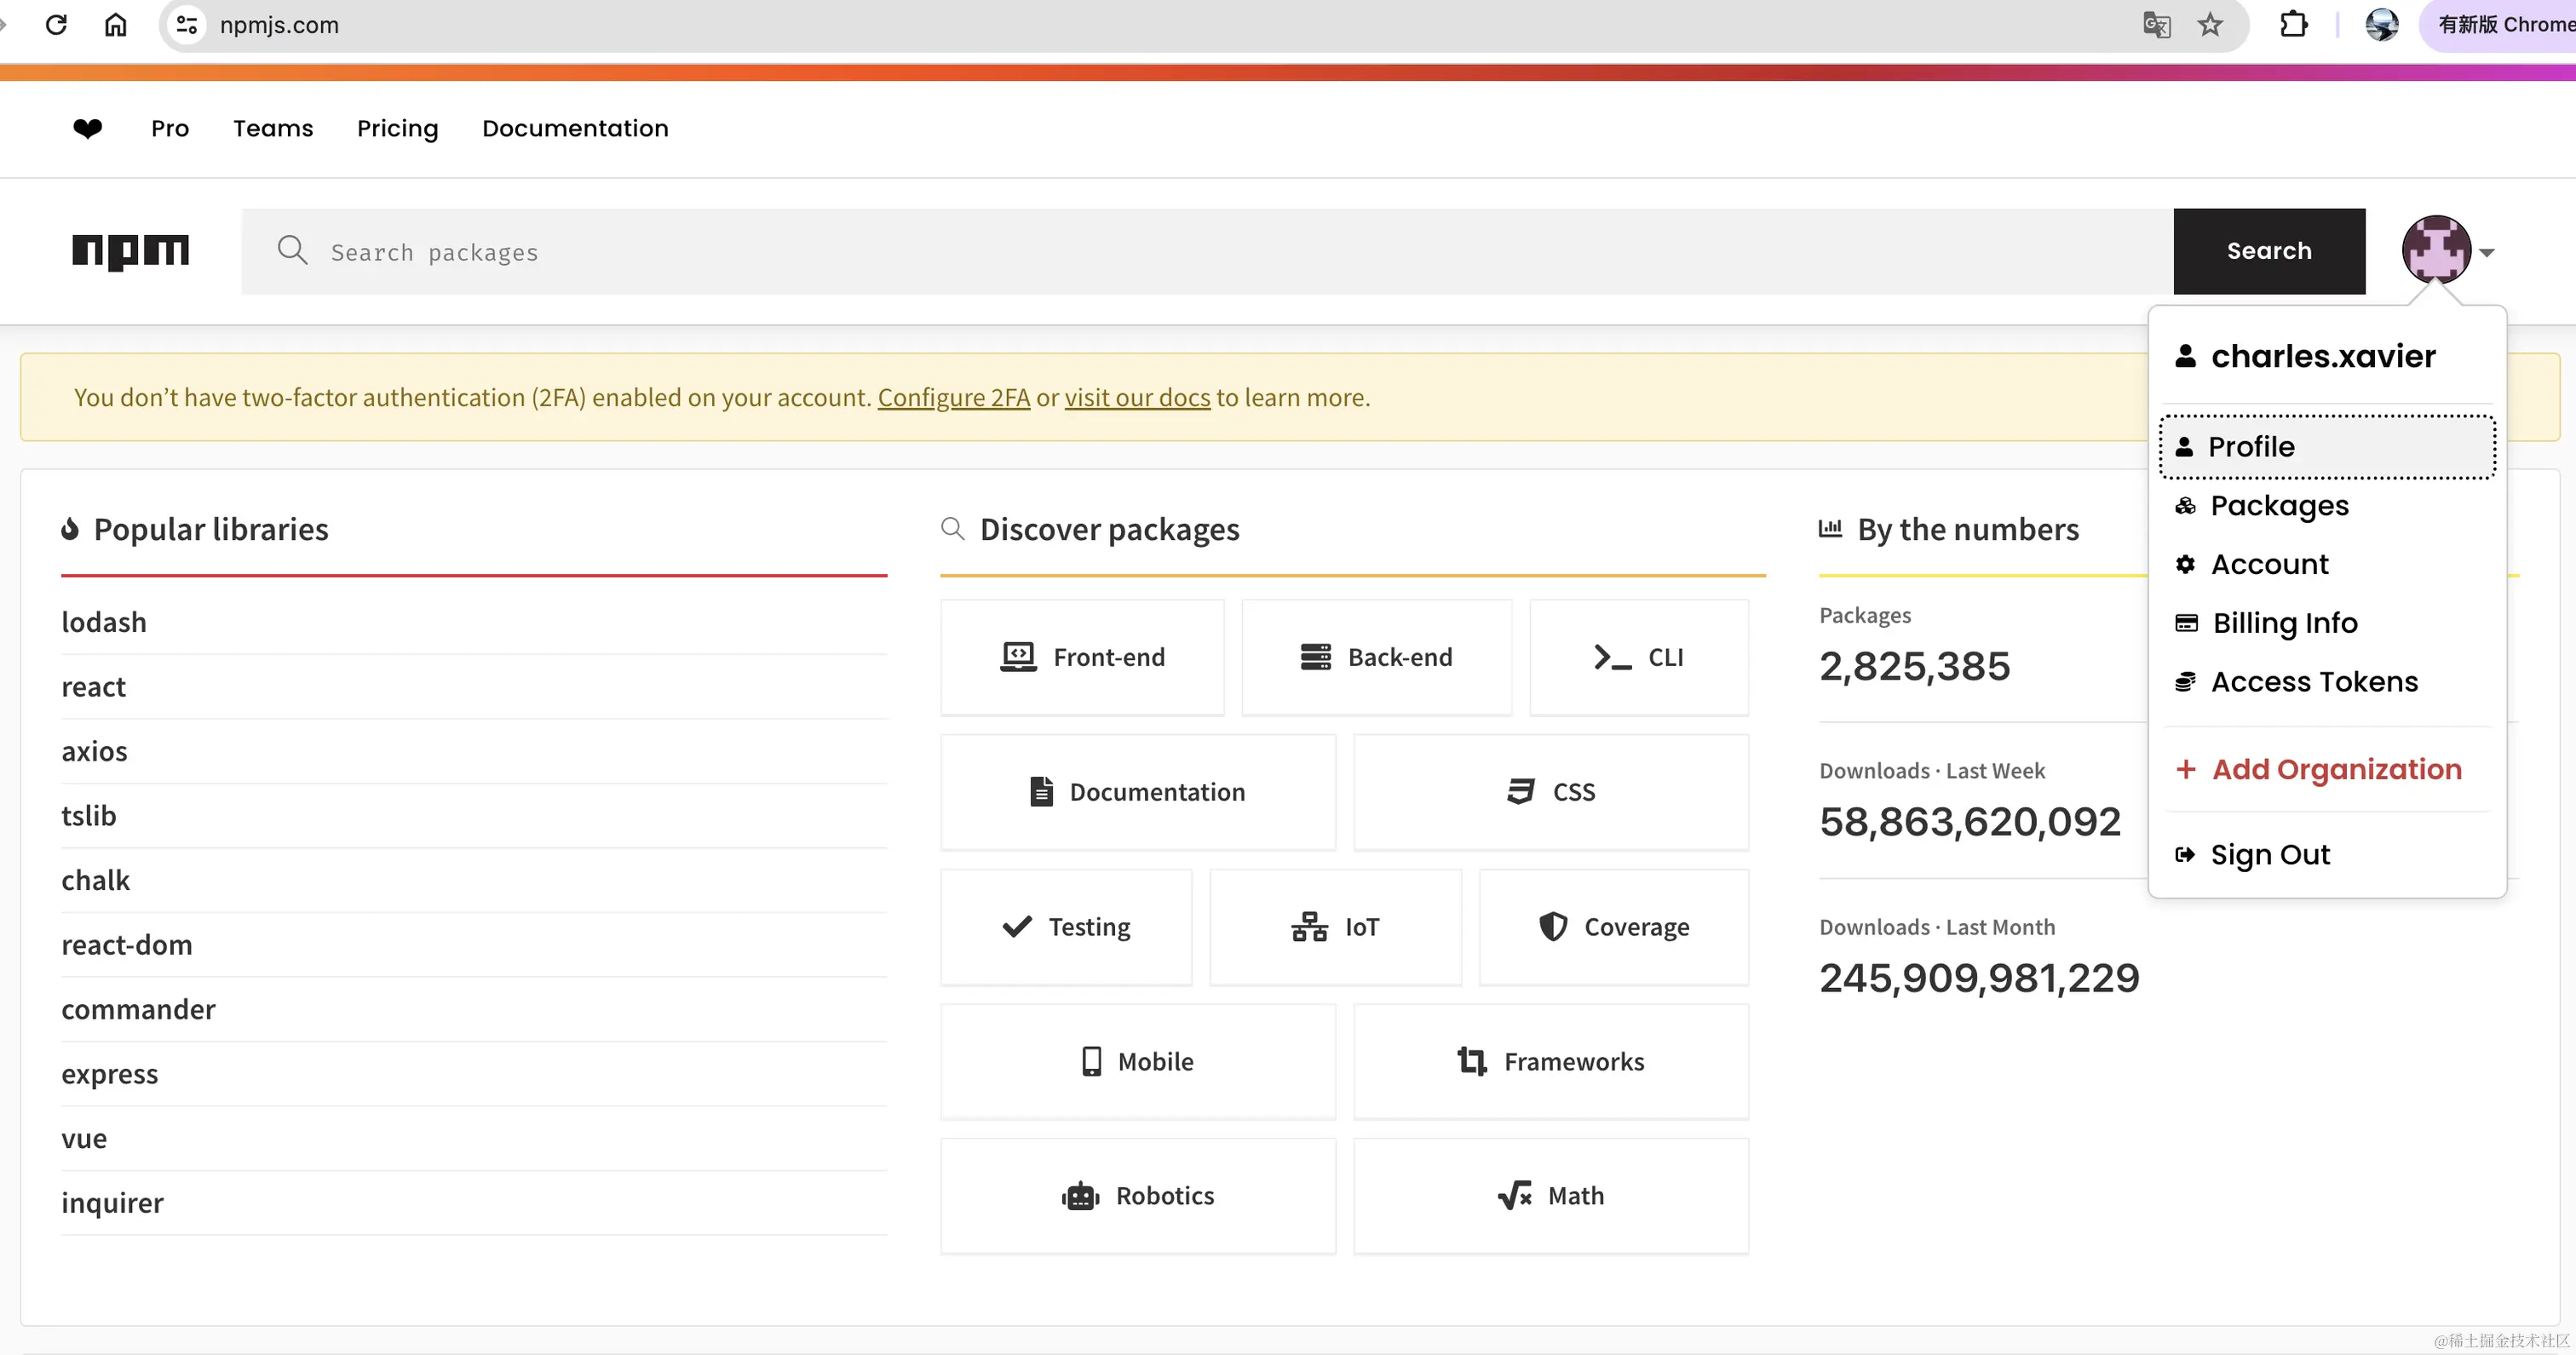
Task: Open the commander library link
Action: tap(138, 1009)
